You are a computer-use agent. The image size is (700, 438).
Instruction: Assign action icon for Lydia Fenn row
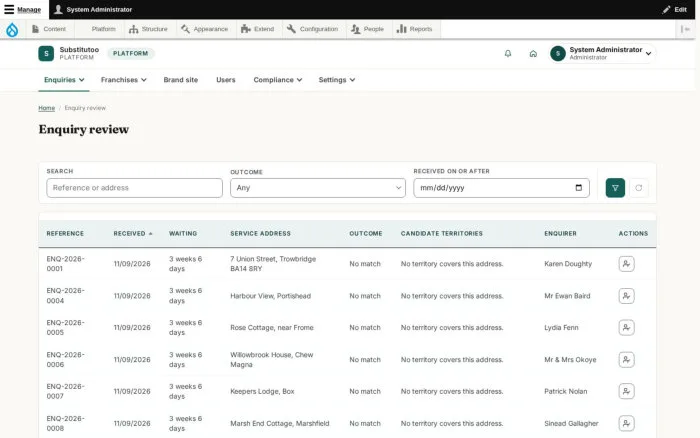(x=626, y=327)
